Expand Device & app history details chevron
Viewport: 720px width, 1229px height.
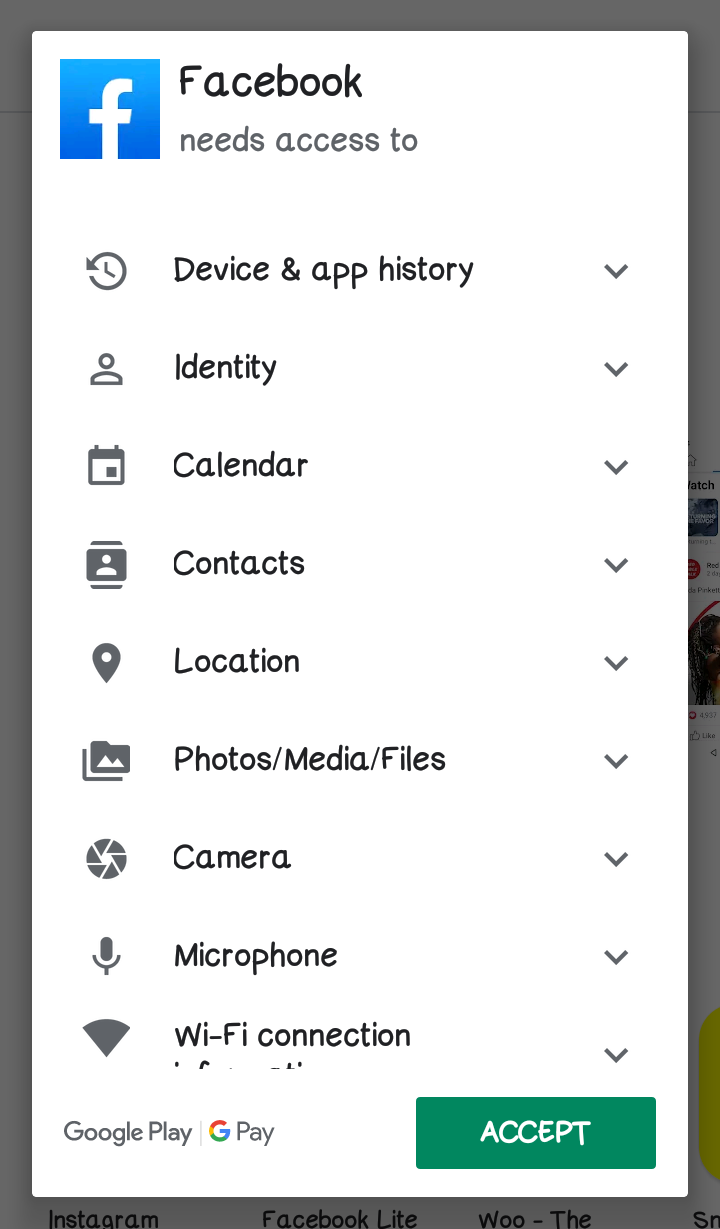tap(616, 270)
